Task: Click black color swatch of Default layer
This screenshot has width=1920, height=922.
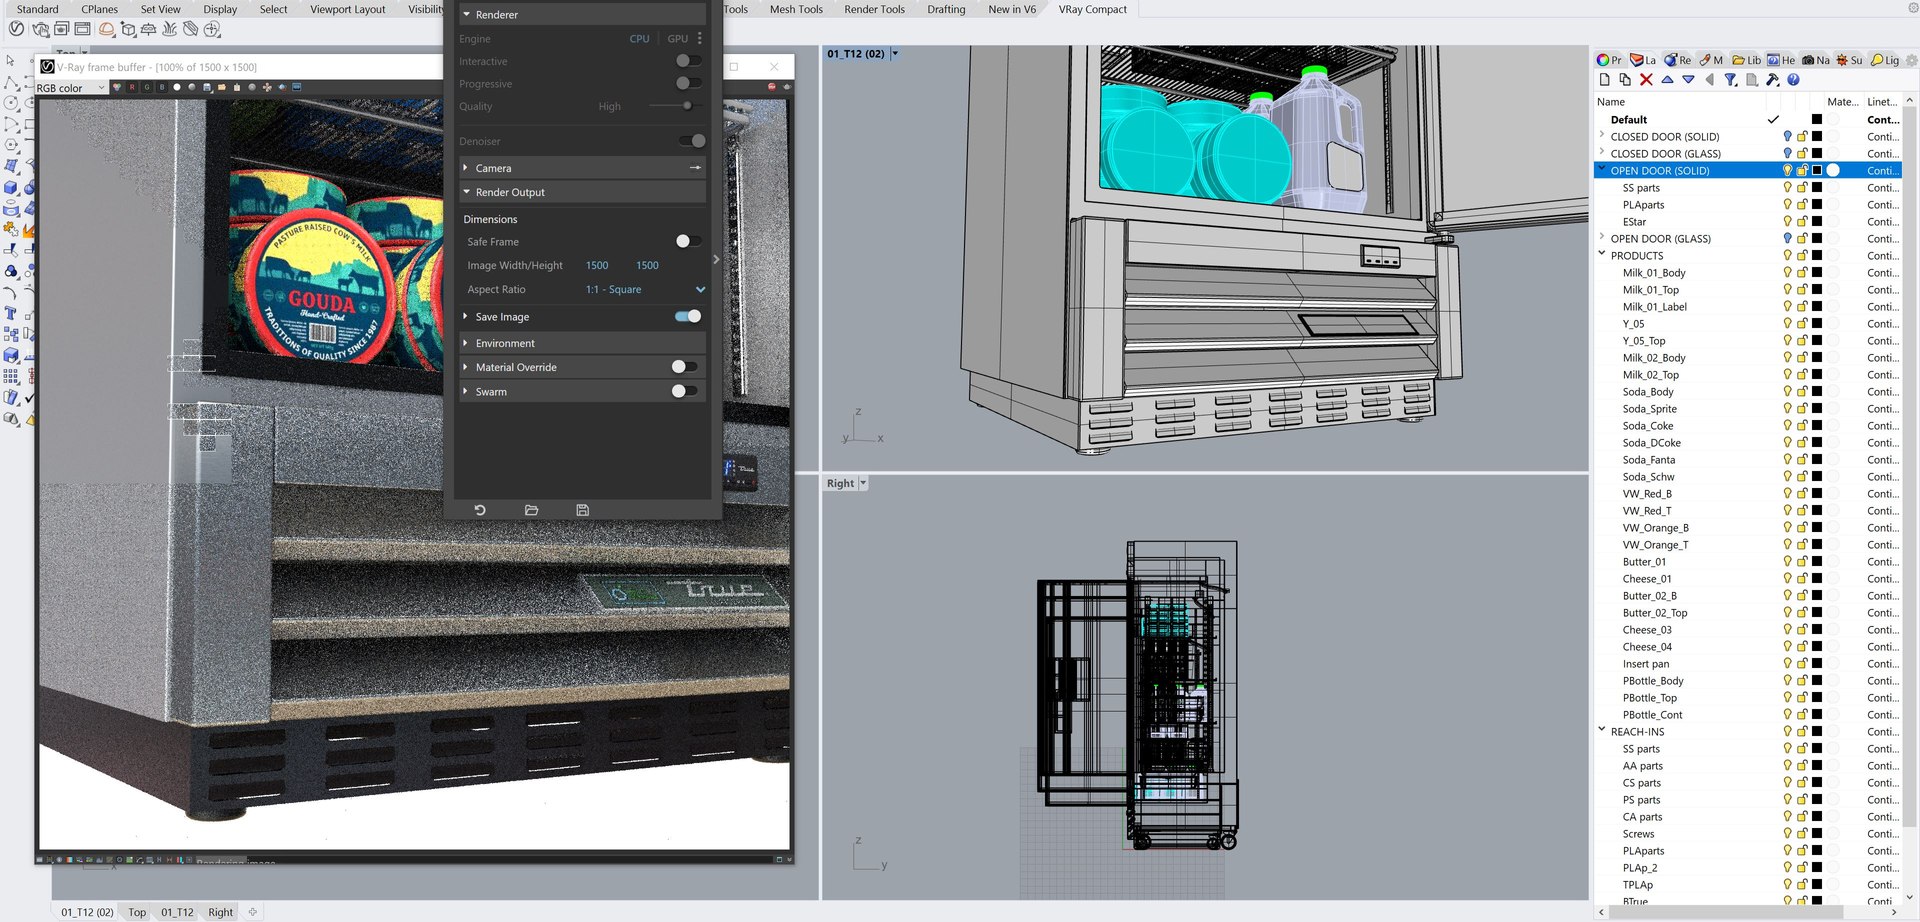Action: click(x=1817, y=120)
